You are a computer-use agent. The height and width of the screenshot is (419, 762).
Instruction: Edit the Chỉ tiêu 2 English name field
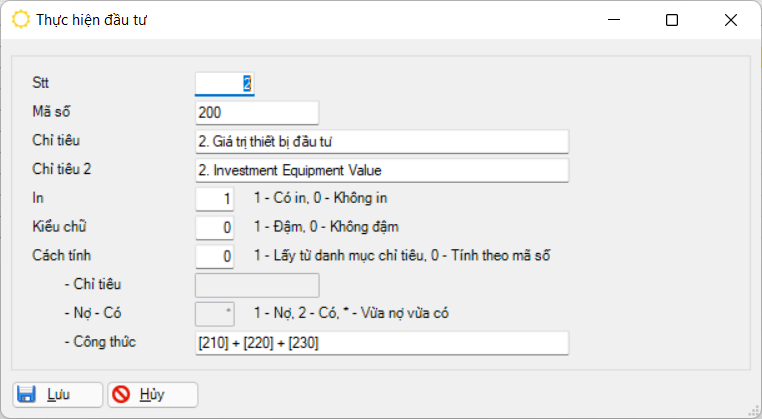(x=381, y=170)
